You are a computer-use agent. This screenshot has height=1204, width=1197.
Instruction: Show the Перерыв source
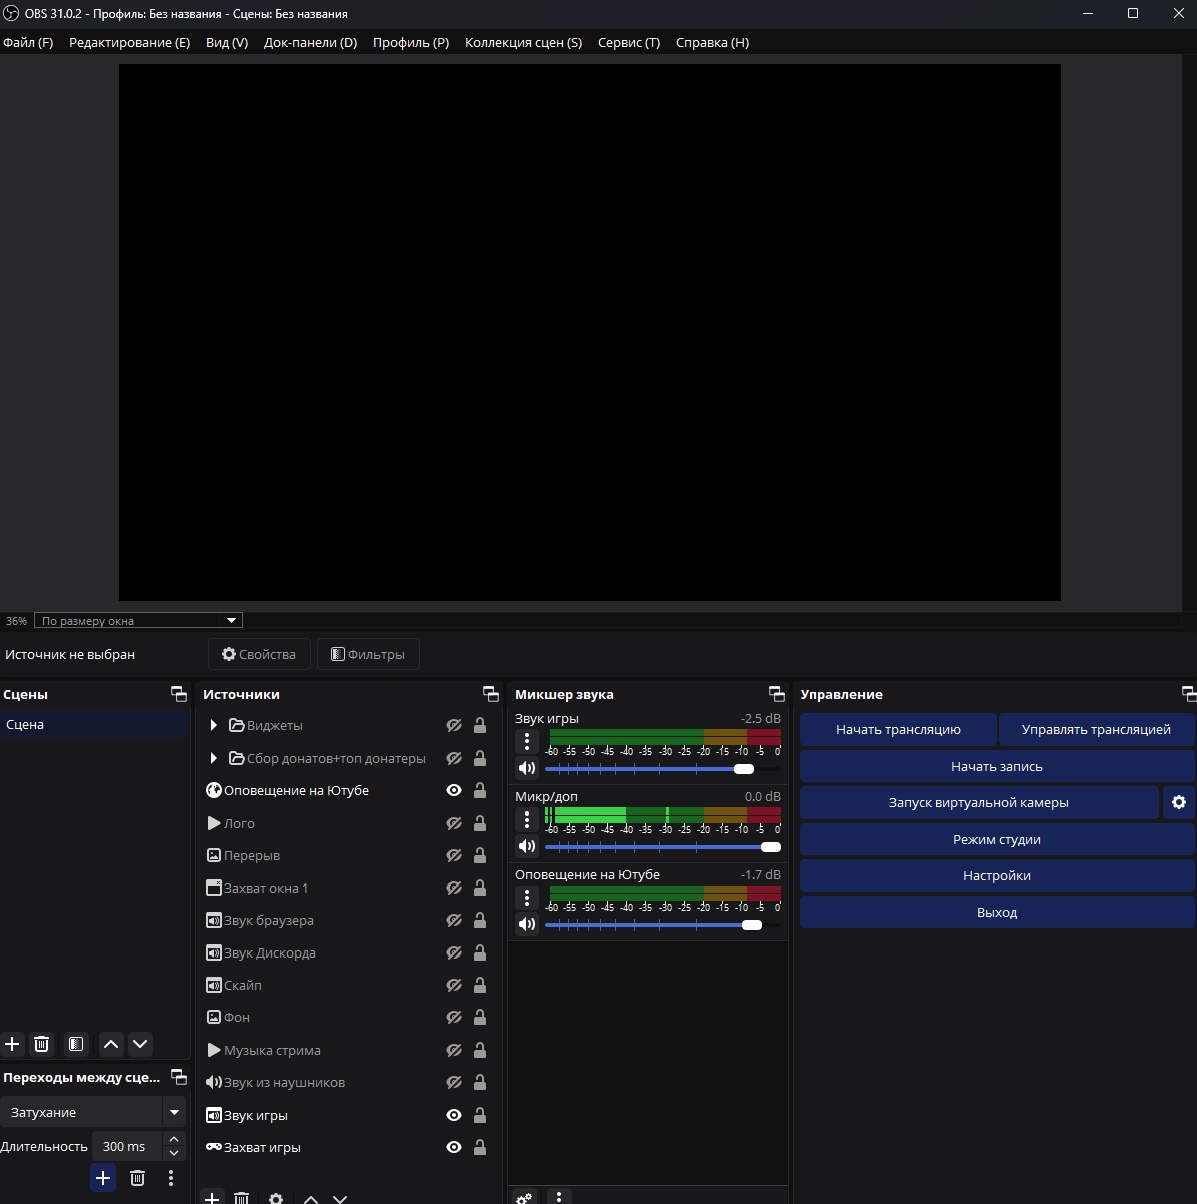[454, 855]
